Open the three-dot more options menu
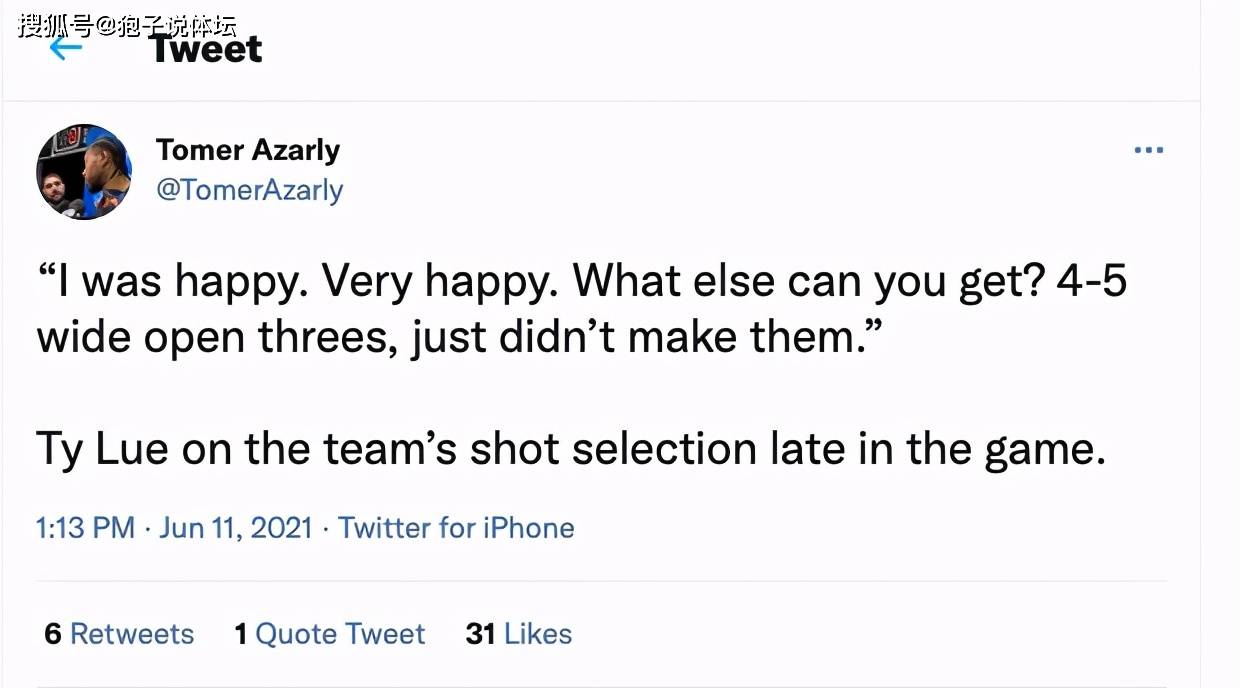The image size is (1240, 688). tap(1148, 150)
